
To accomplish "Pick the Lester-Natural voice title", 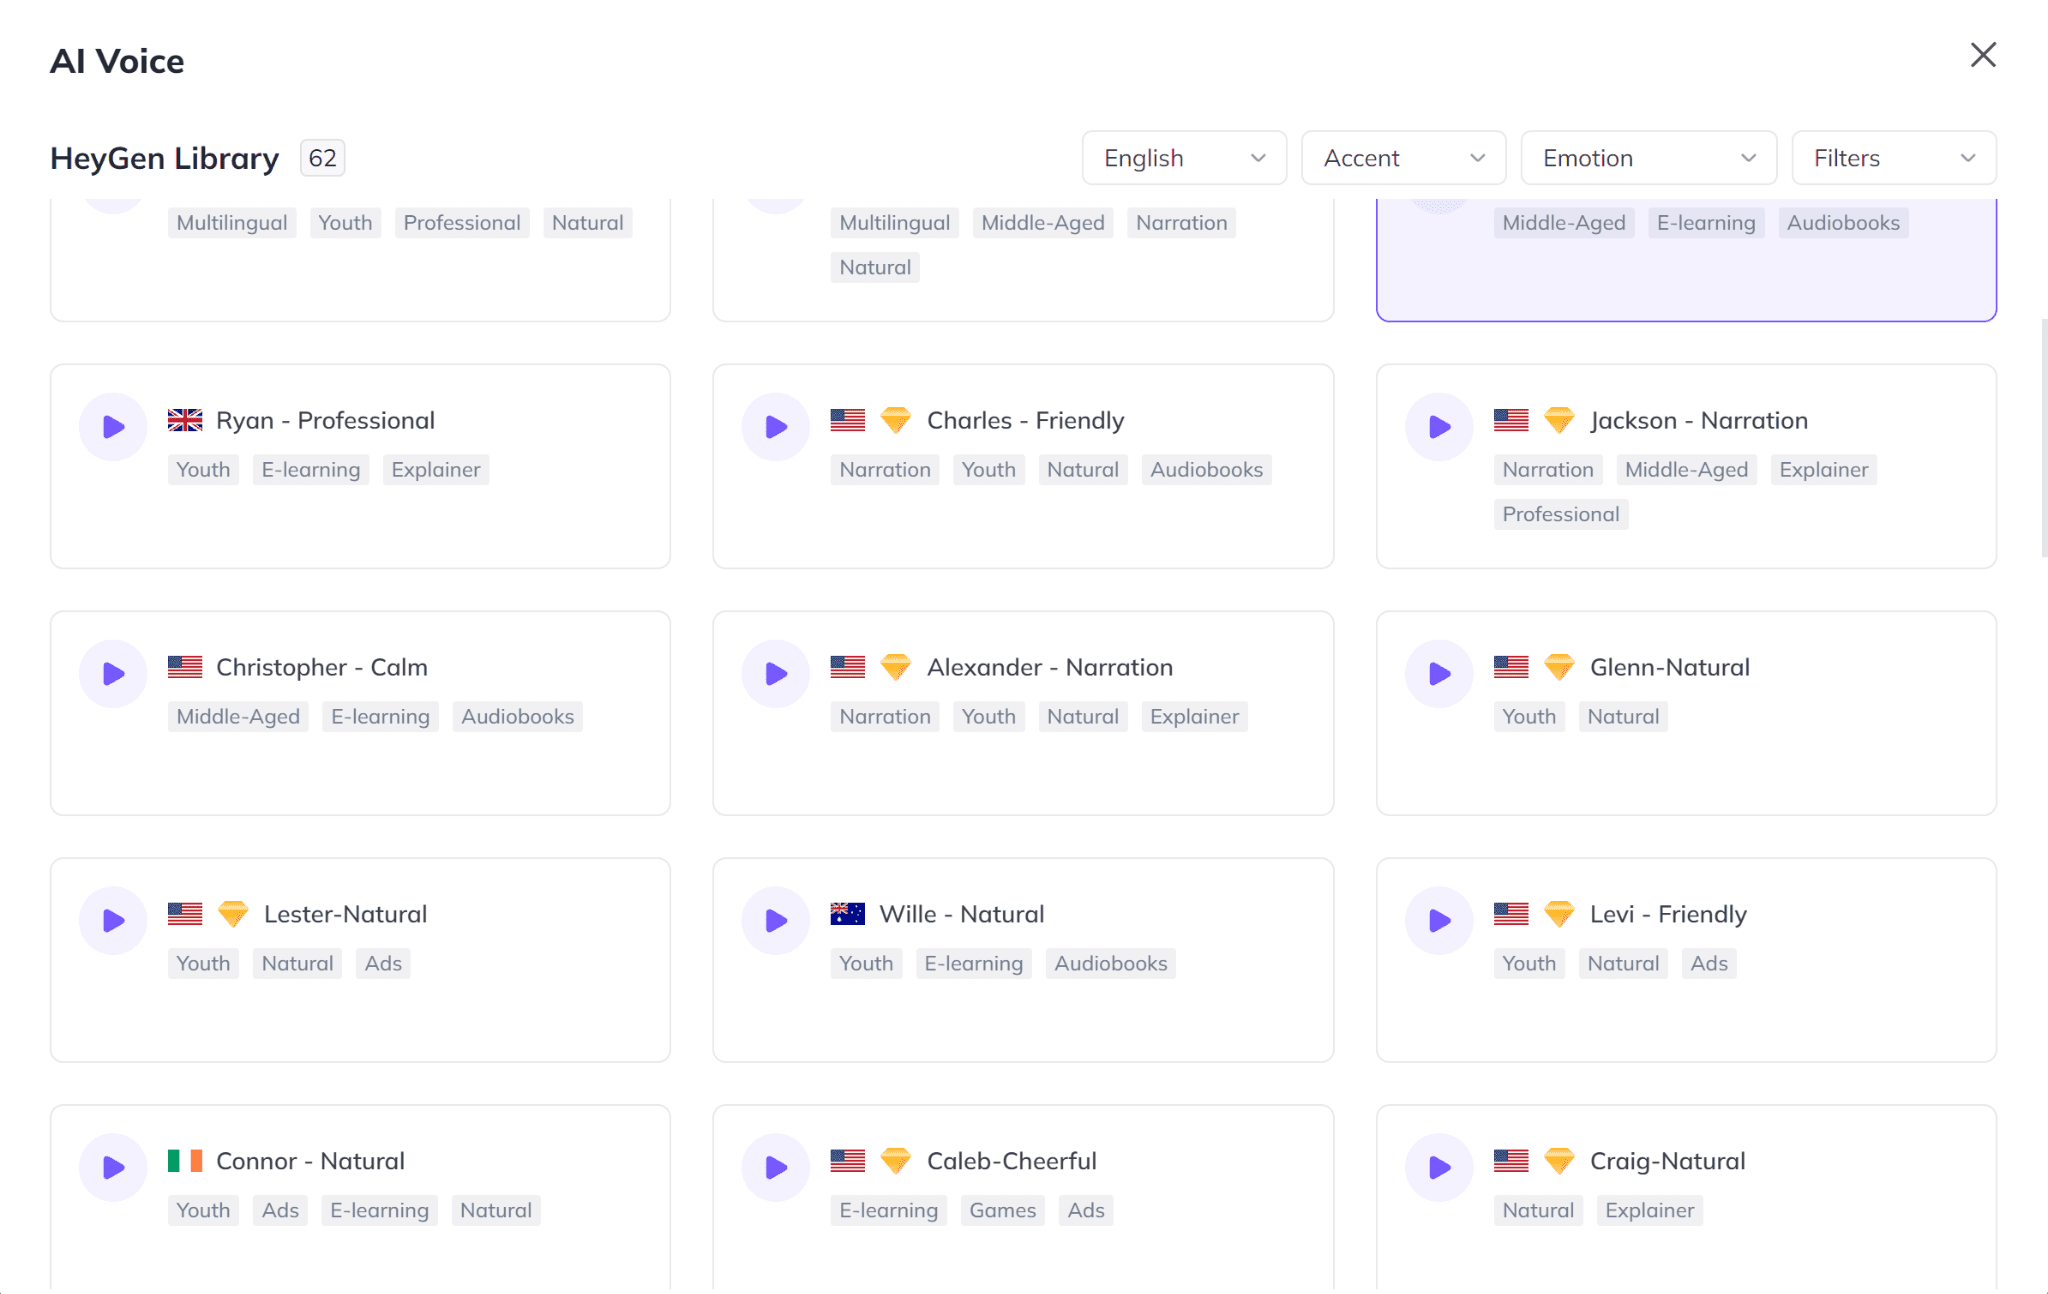I will point(345,914).
